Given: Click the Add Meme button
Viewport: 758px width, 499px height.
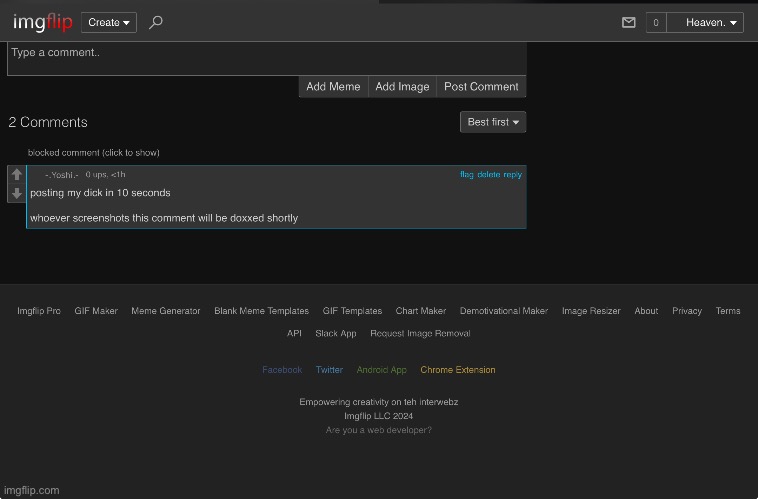Looking at the screenshot, I should point(333,87).
